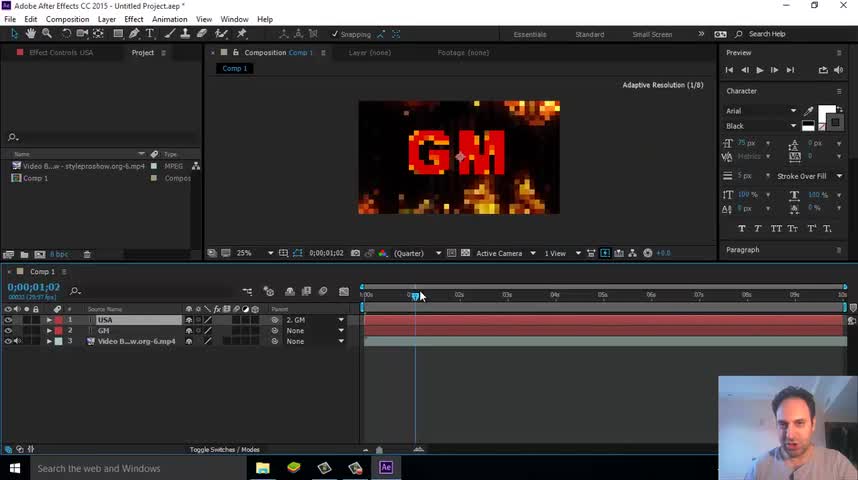Expand the USA layer properties
This screenshot has width=858, height=480.
[49, 320]
